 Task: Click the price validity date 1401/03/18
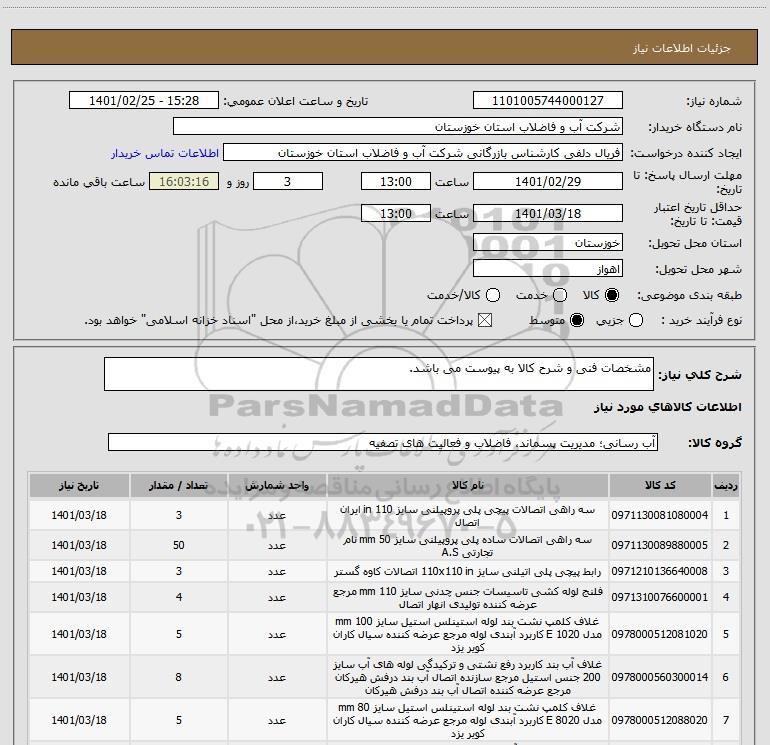click(548, 213)
